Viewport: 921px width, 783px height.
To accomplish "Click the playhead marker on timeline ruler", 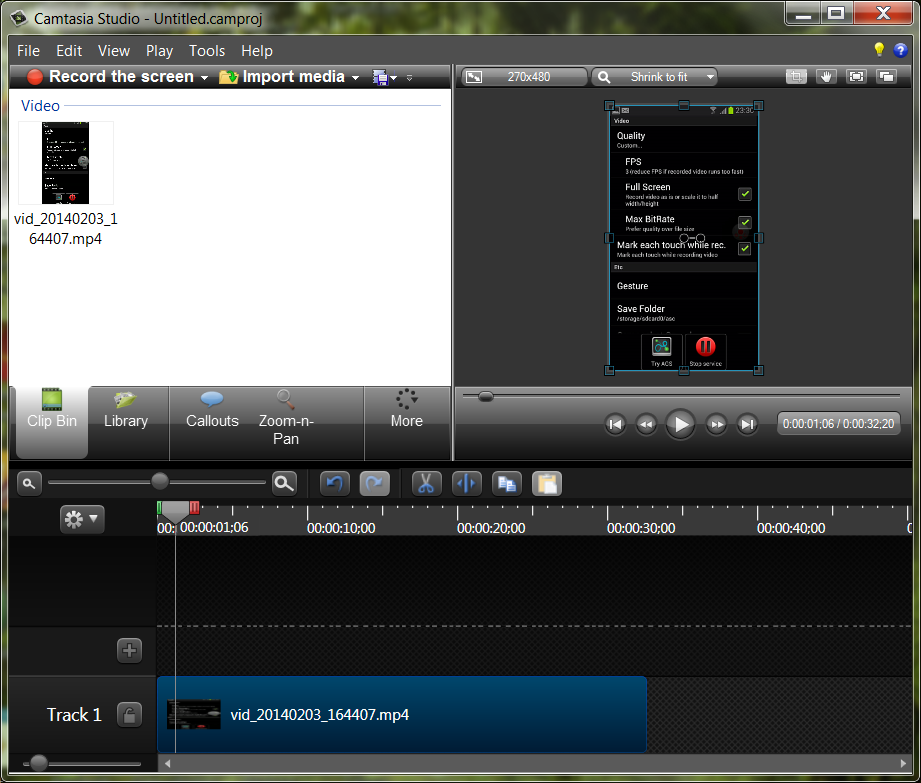I will [x=175, y=512].
